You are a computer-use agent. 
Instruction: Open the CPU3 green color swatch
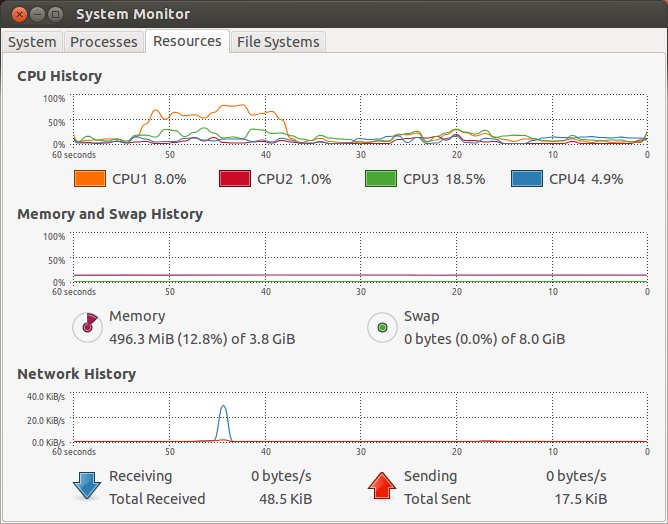(x=381, y=179)
